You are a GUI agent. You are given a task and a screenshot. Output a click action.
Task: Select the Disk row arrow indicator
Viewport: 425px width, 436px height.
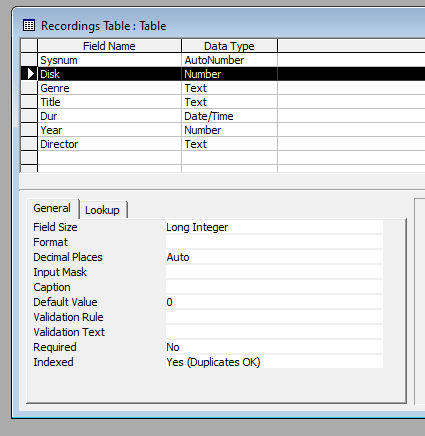coord(29,74)
